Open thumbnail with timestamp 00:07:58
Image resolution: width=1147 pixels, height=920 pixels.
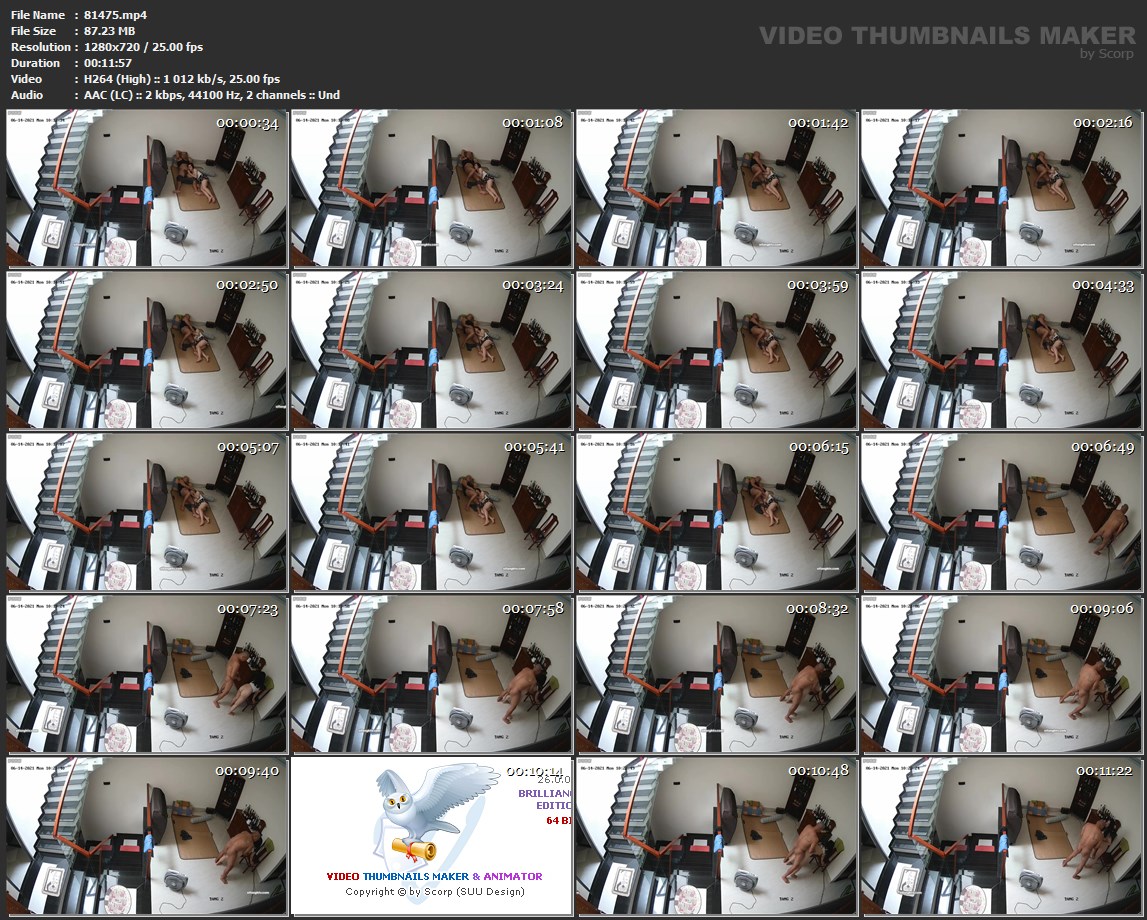pos(432,674)
